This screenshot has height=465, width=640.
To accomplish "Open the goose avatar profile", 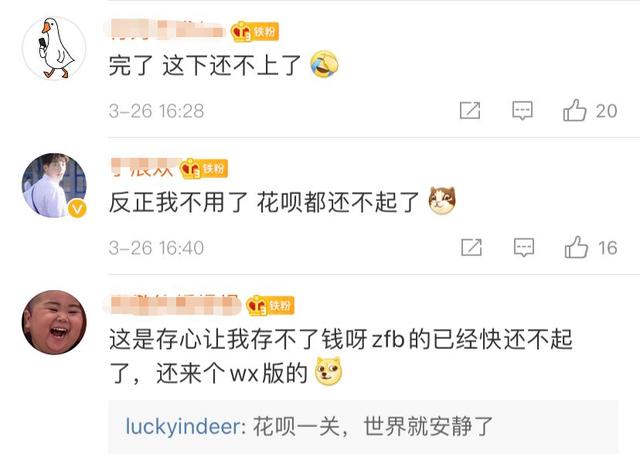I will pos(54,49).
